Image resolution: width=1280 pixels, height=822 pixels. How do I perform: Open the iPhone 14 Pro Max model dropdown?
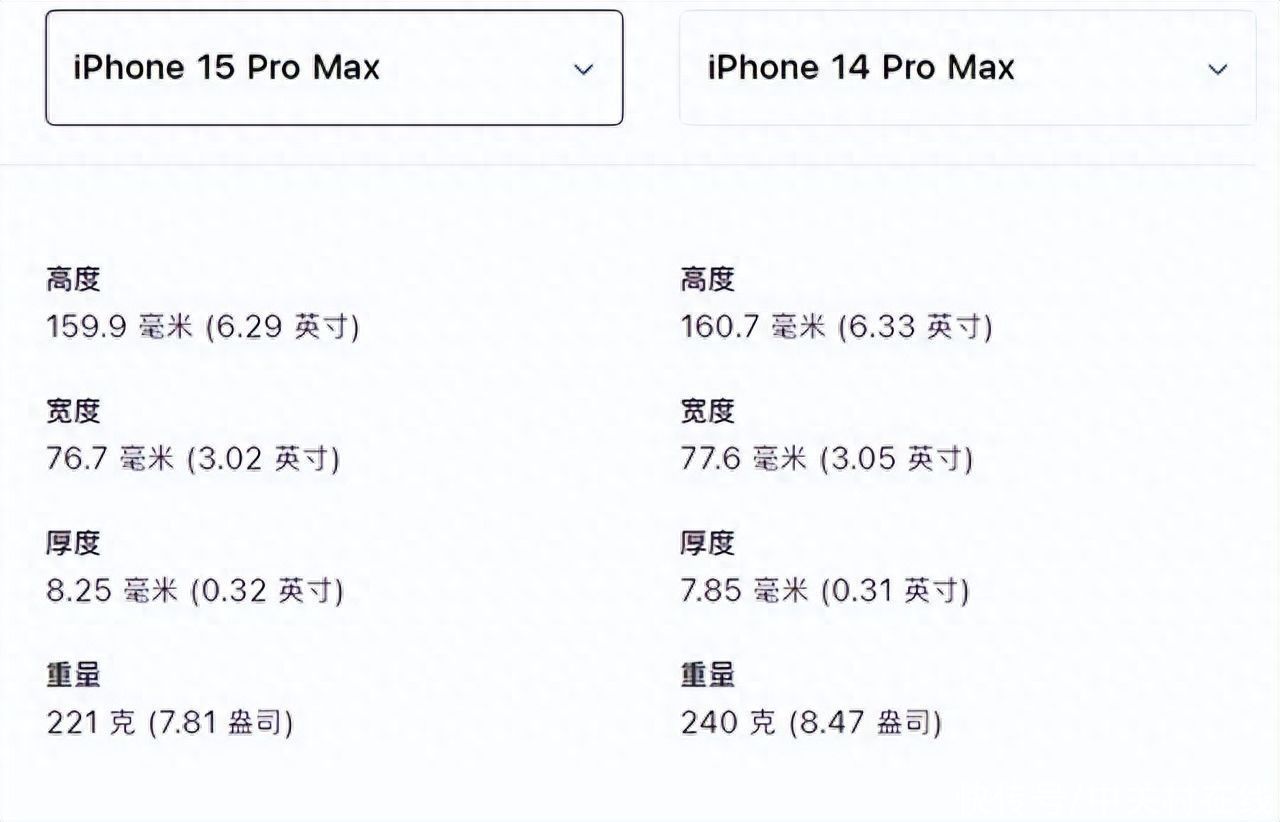[x=967, y=68]
